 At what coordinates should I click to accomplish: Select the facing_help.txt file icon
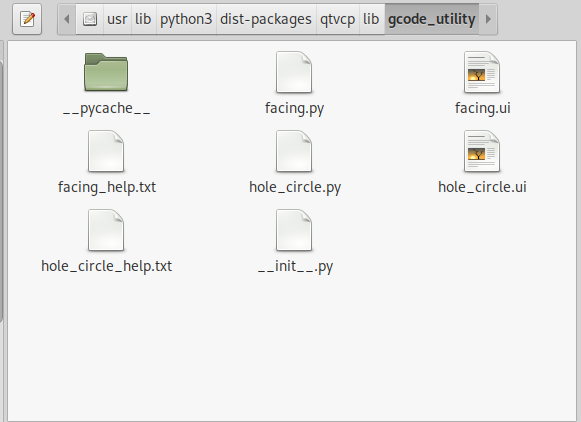click(x=106, y=151)
